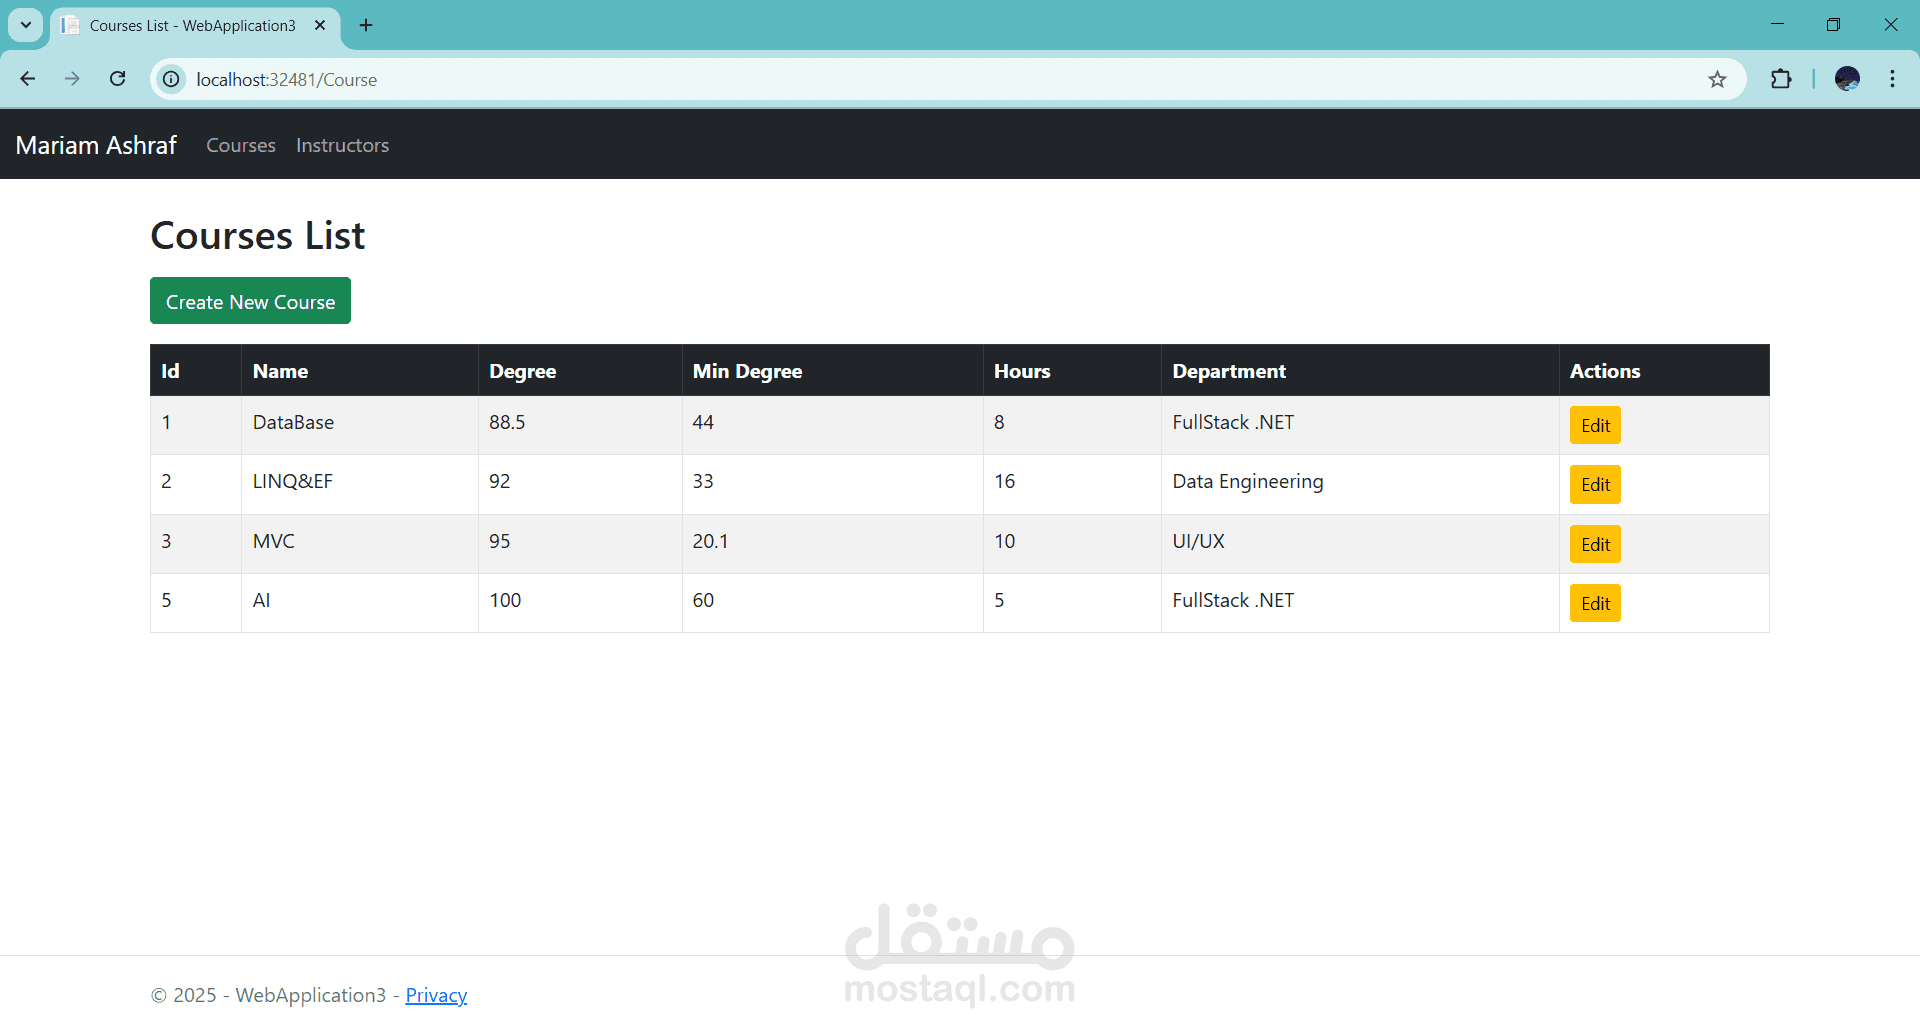Click the Courses List page heading
Screen dimensions: 1920x1030
pyautogui.click(x=258, y=236)
